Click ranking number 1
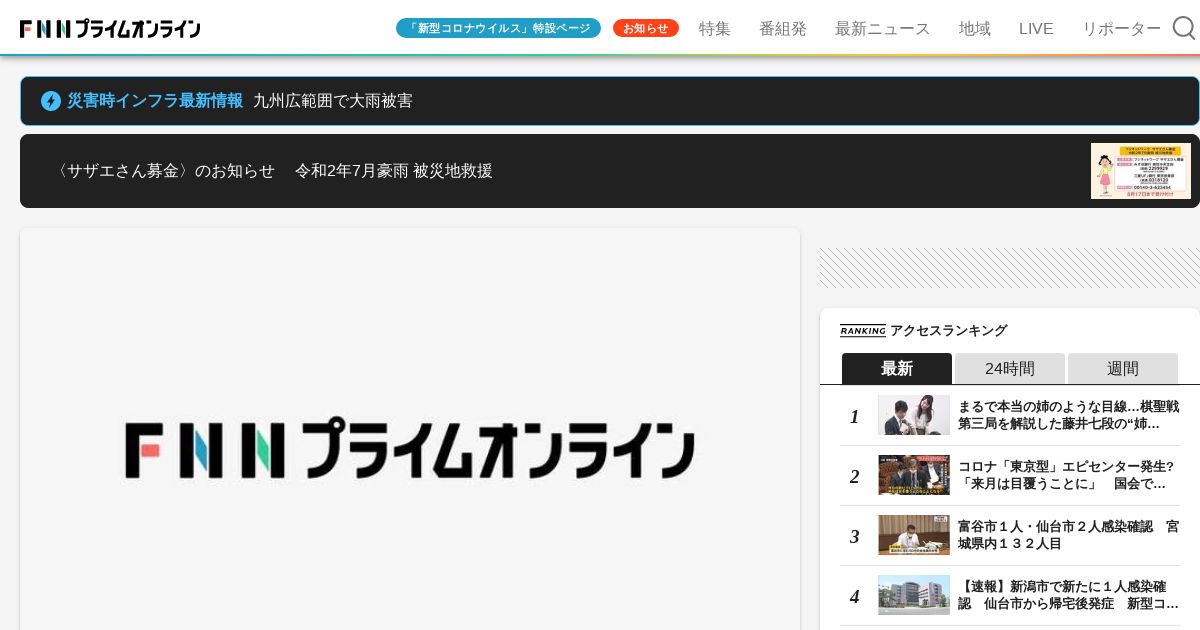Screen dimensions: 1200x630 (x=855, y=416)
